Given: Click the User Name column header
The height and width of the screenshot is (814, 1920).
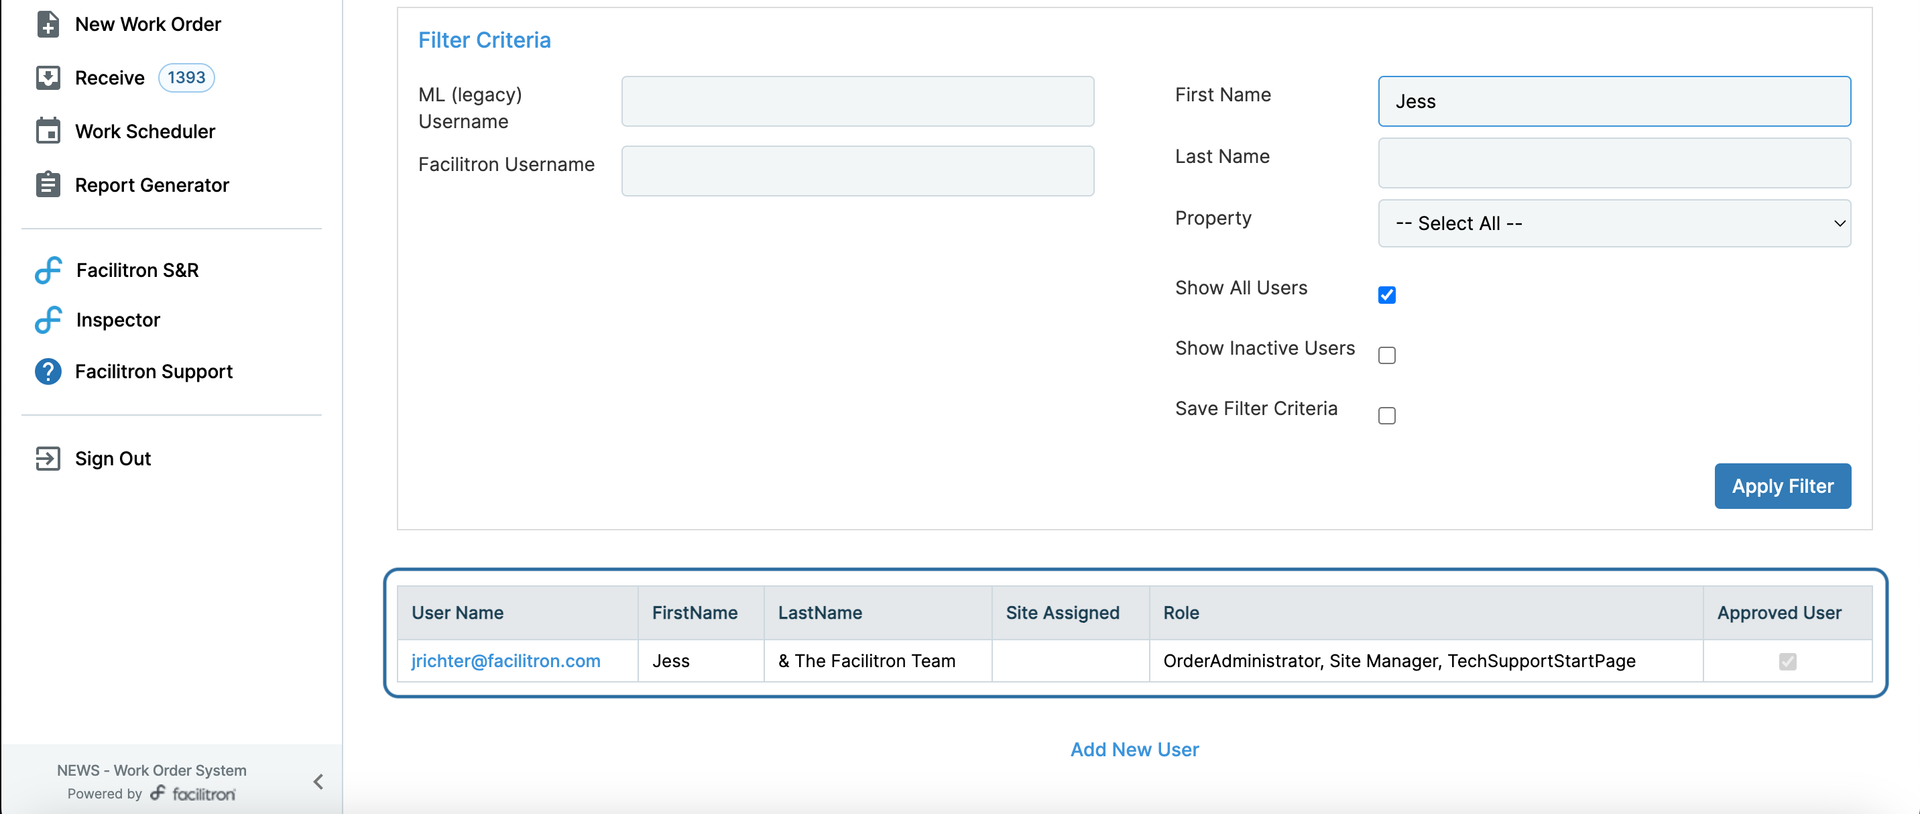Looking at the screenshot, I should pyautogui.click(x=517, y=613).
